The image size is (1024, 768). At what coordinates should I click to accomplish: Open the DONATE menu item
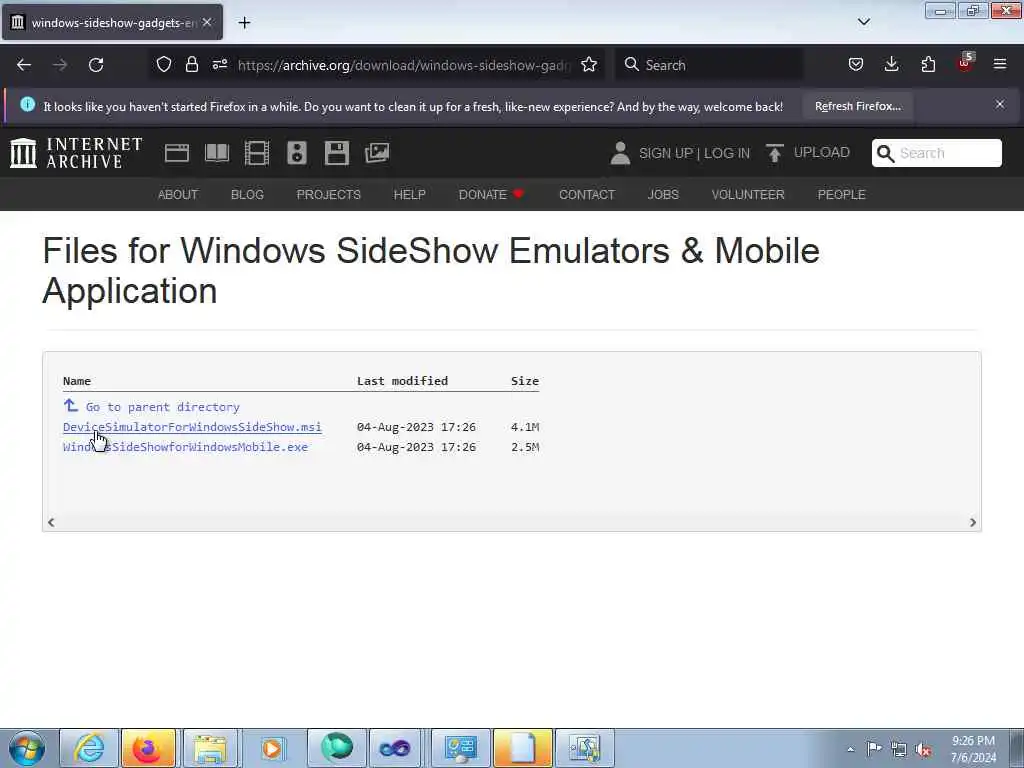491,195
